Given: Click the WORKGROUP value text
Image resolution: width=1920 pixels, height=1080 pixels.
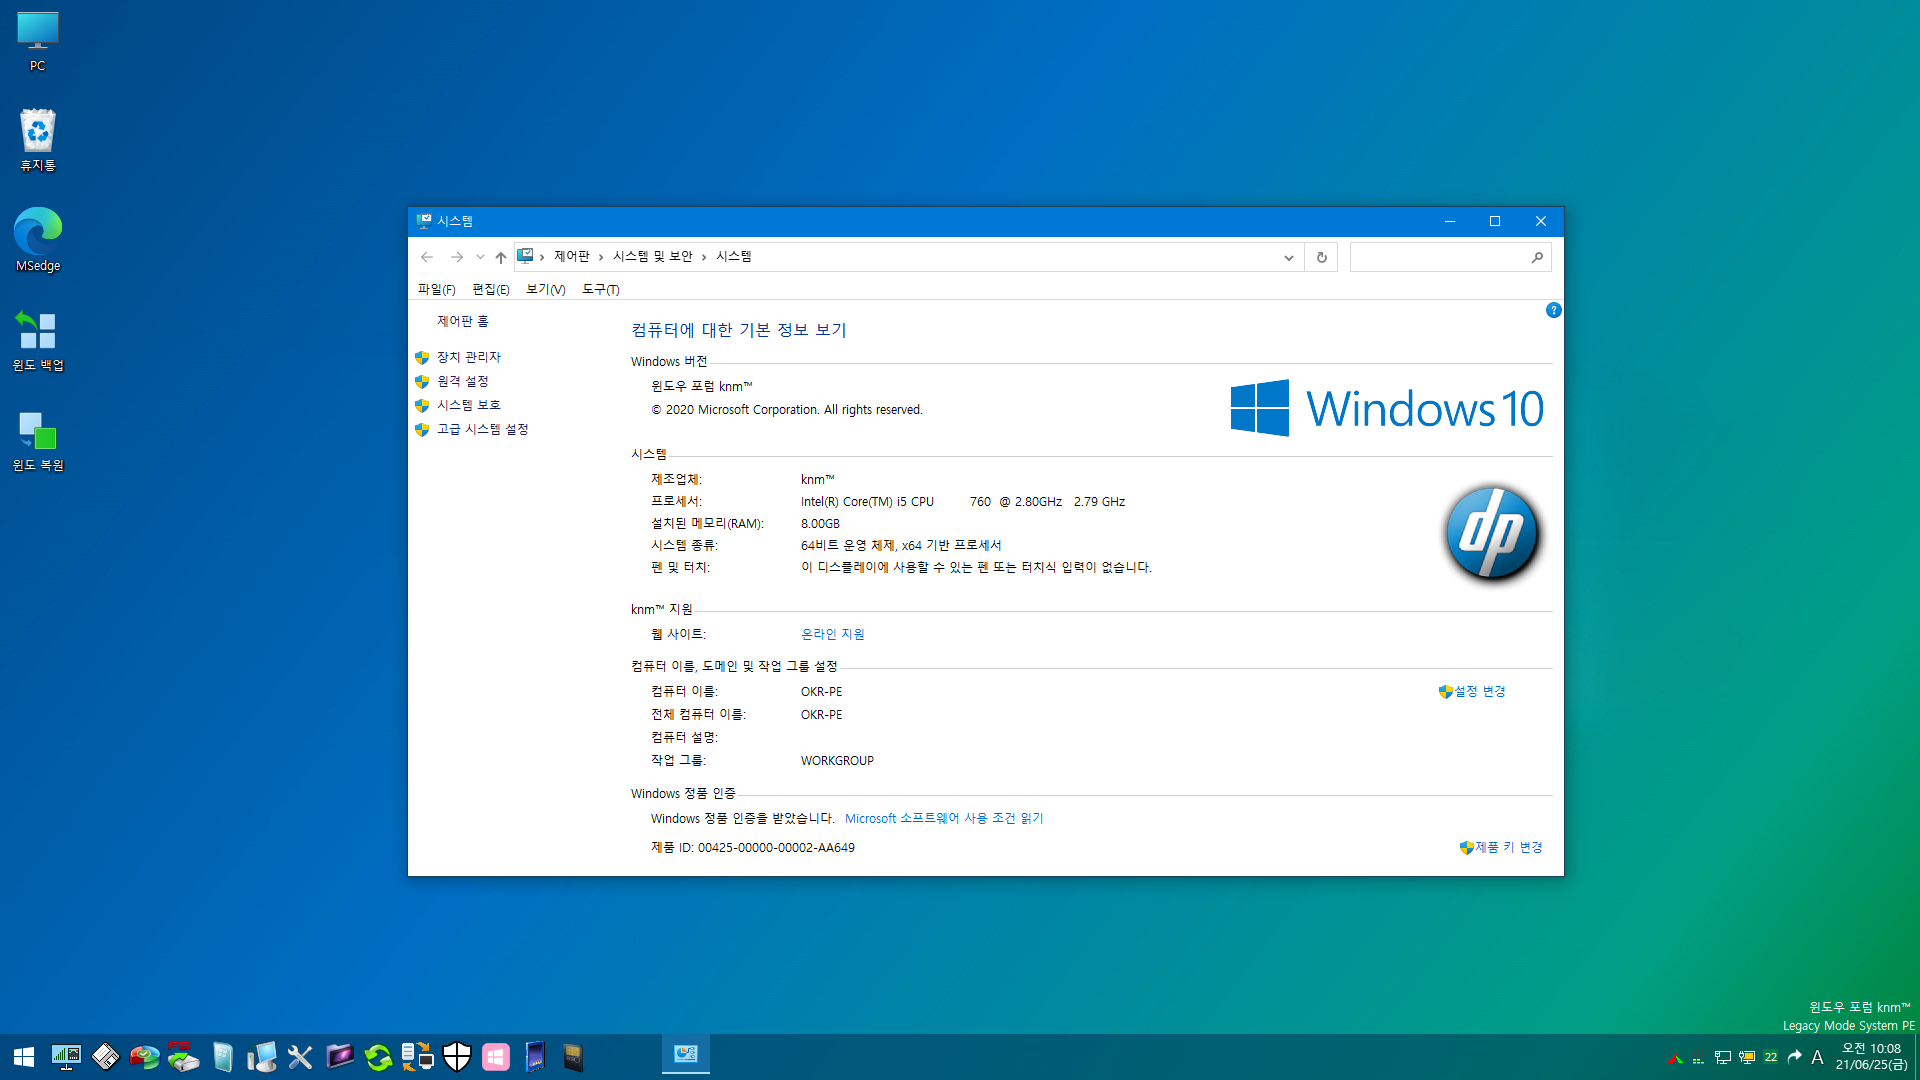Looking at the screenshot, I should (838, 760).
